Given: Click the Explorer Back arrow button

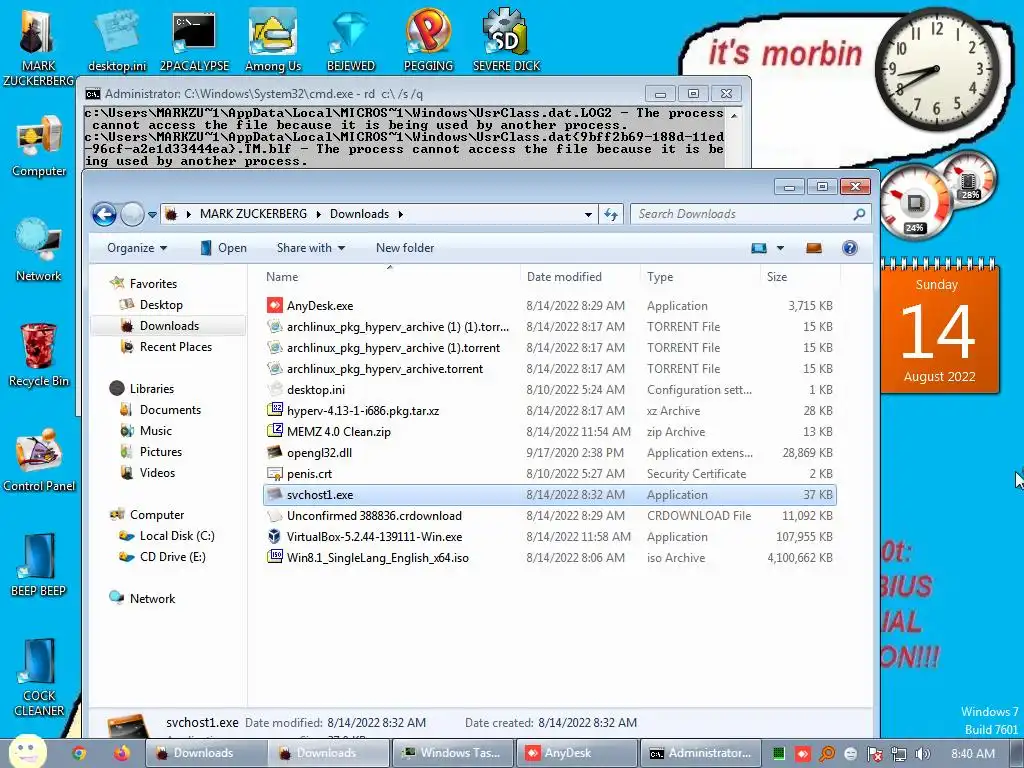Looking at the screenshot, I should coord(104,214).
